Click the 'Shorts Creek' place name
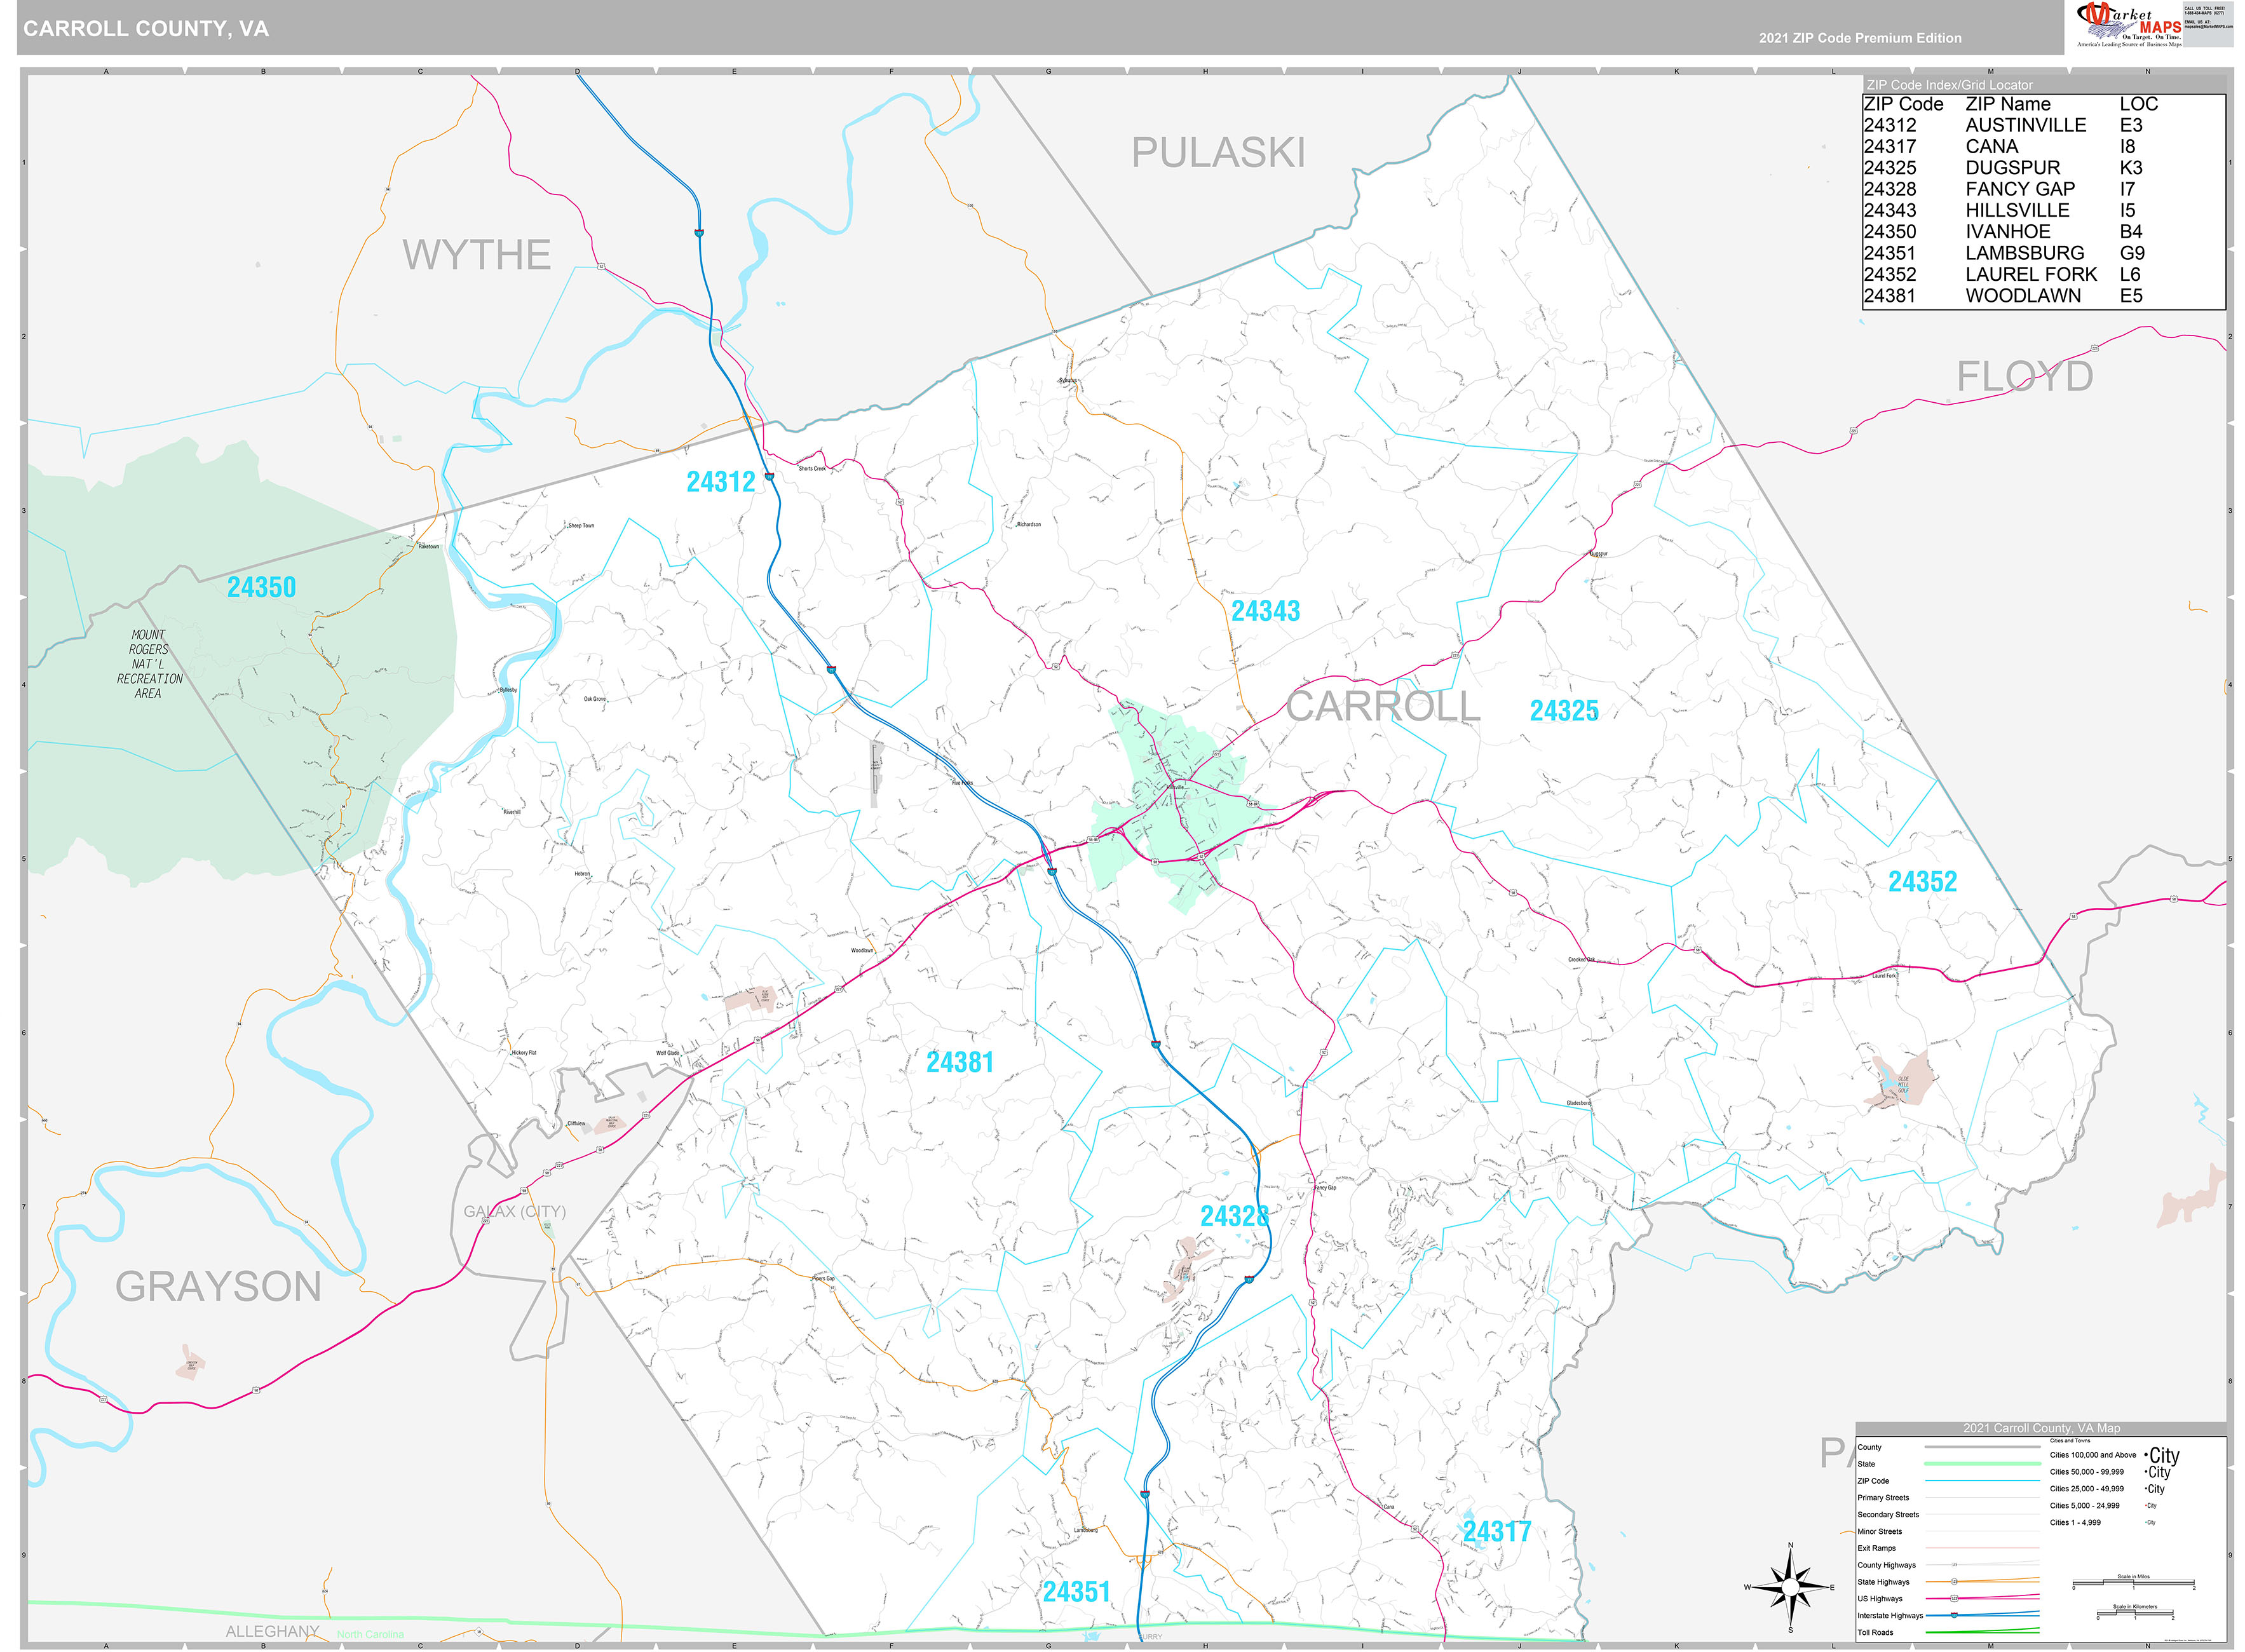 click(812, 468)
